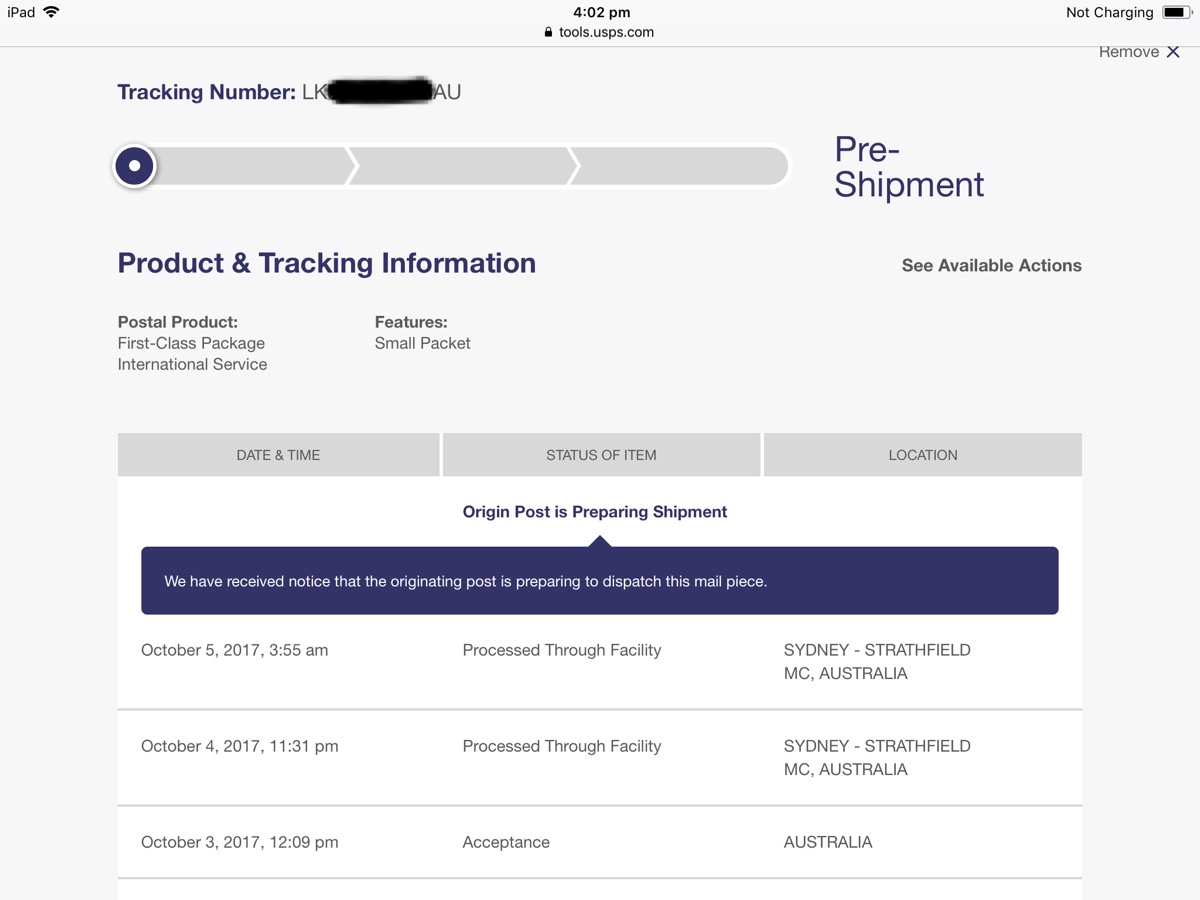Click the Acceptance status on October 3

point(506,842)
